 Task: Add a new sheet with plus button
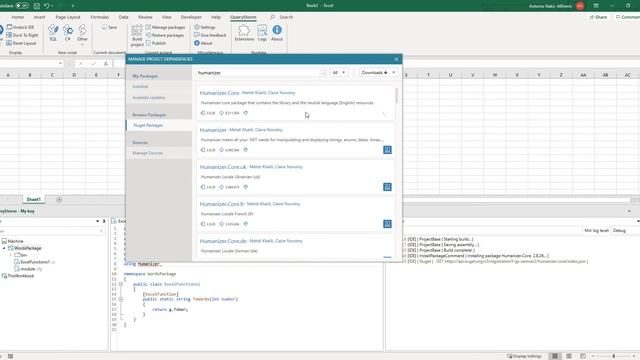(59, 199)
